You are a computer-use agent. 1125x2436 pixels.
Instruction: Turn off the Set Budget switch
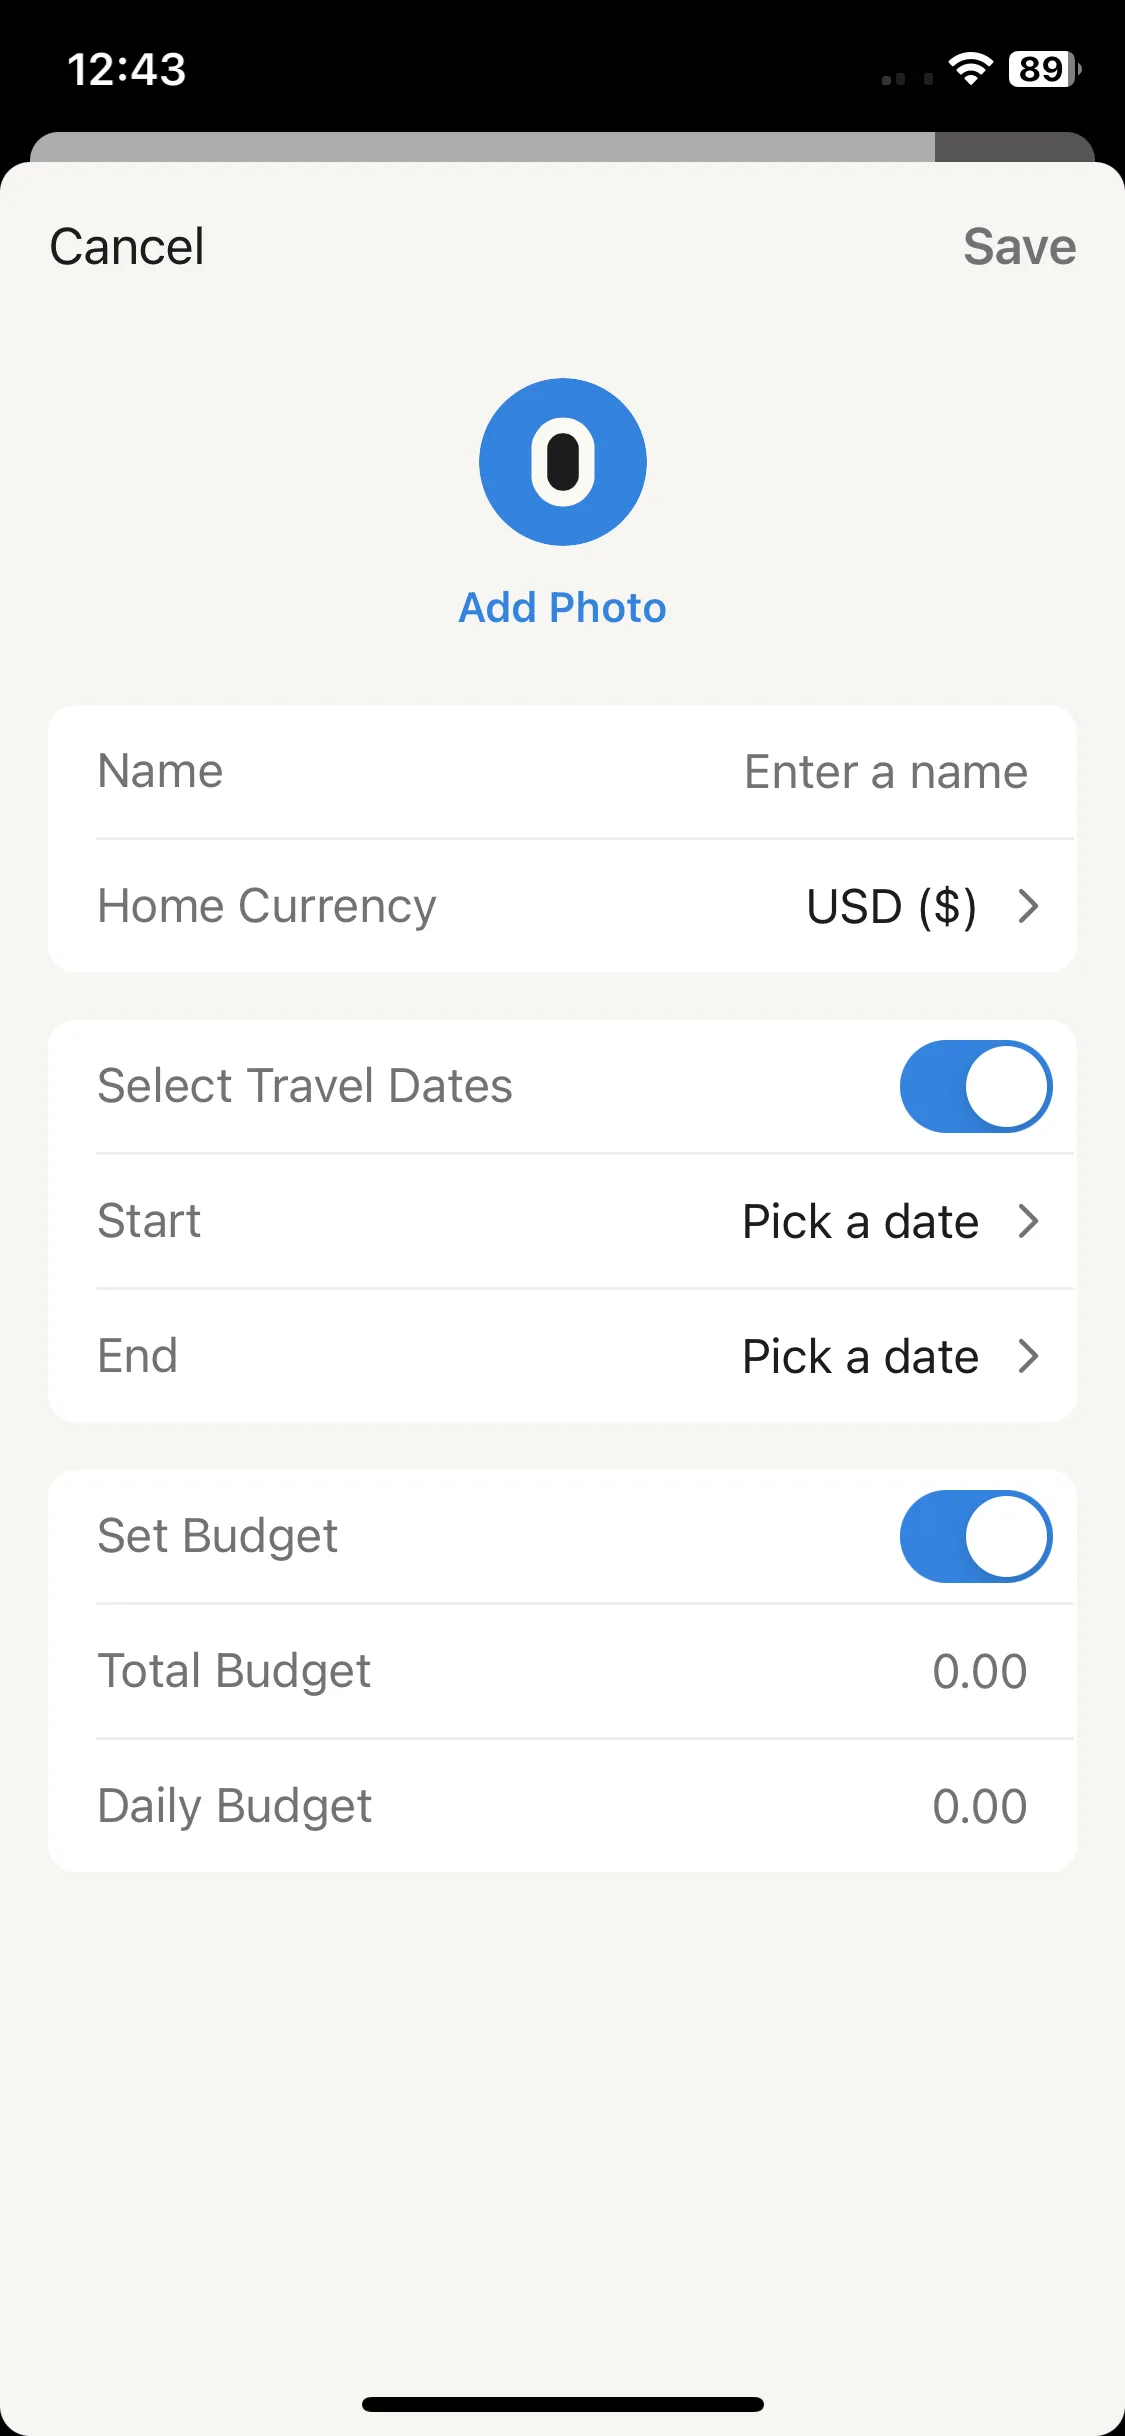tap(976, 1536)
